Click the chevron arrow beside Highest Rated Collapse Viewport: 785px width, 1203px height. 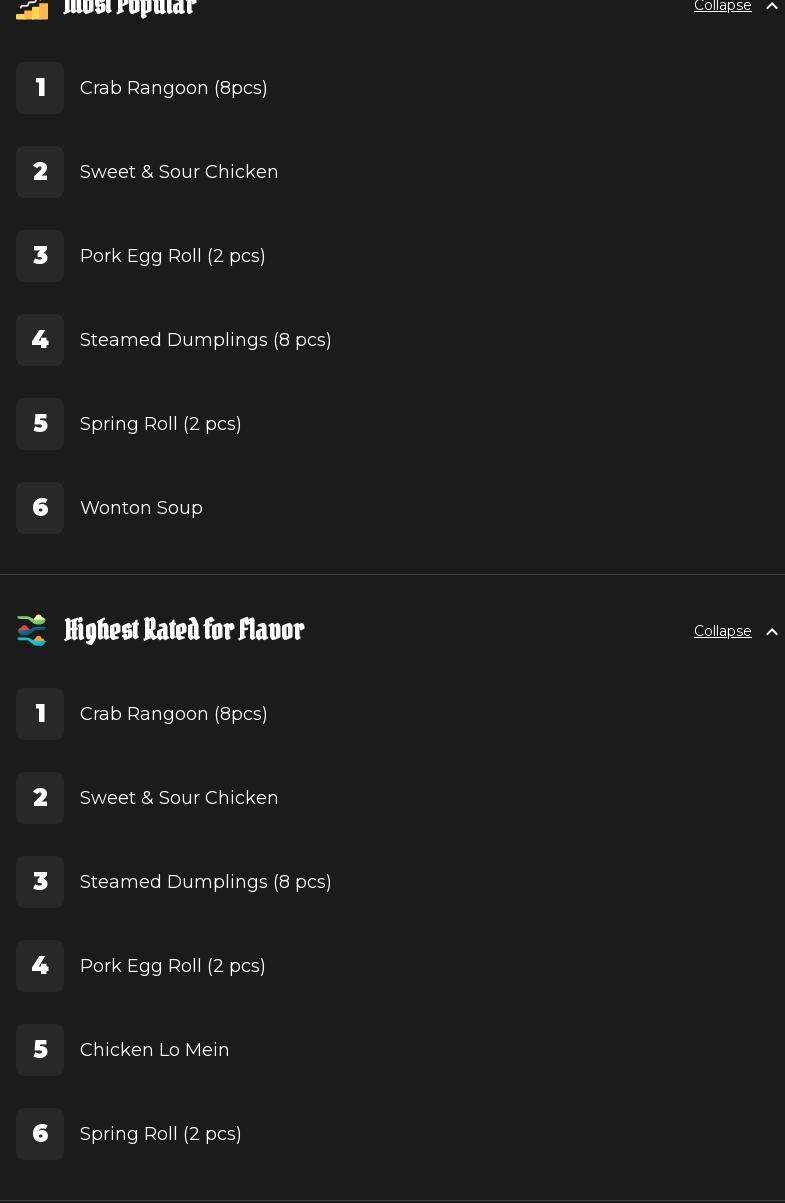772,632
